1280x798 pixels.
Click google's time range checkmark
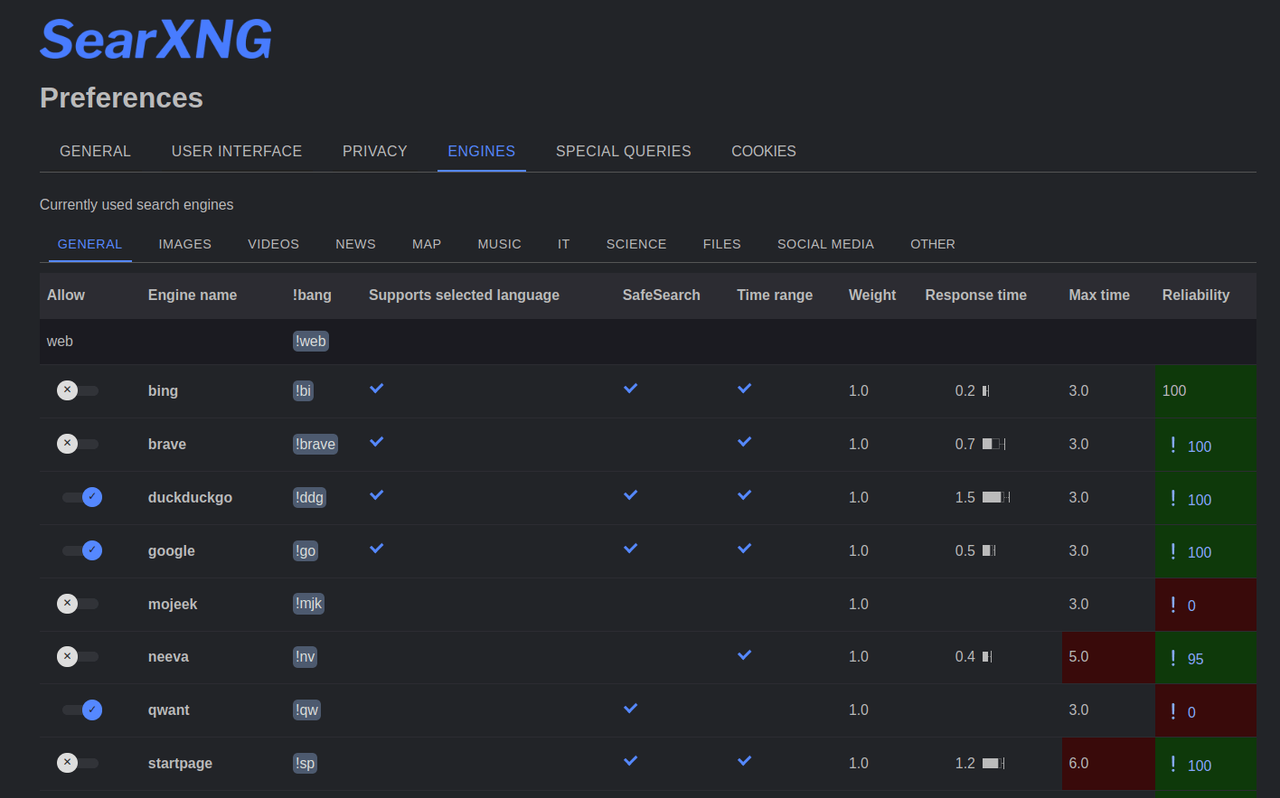pos(745,548)
